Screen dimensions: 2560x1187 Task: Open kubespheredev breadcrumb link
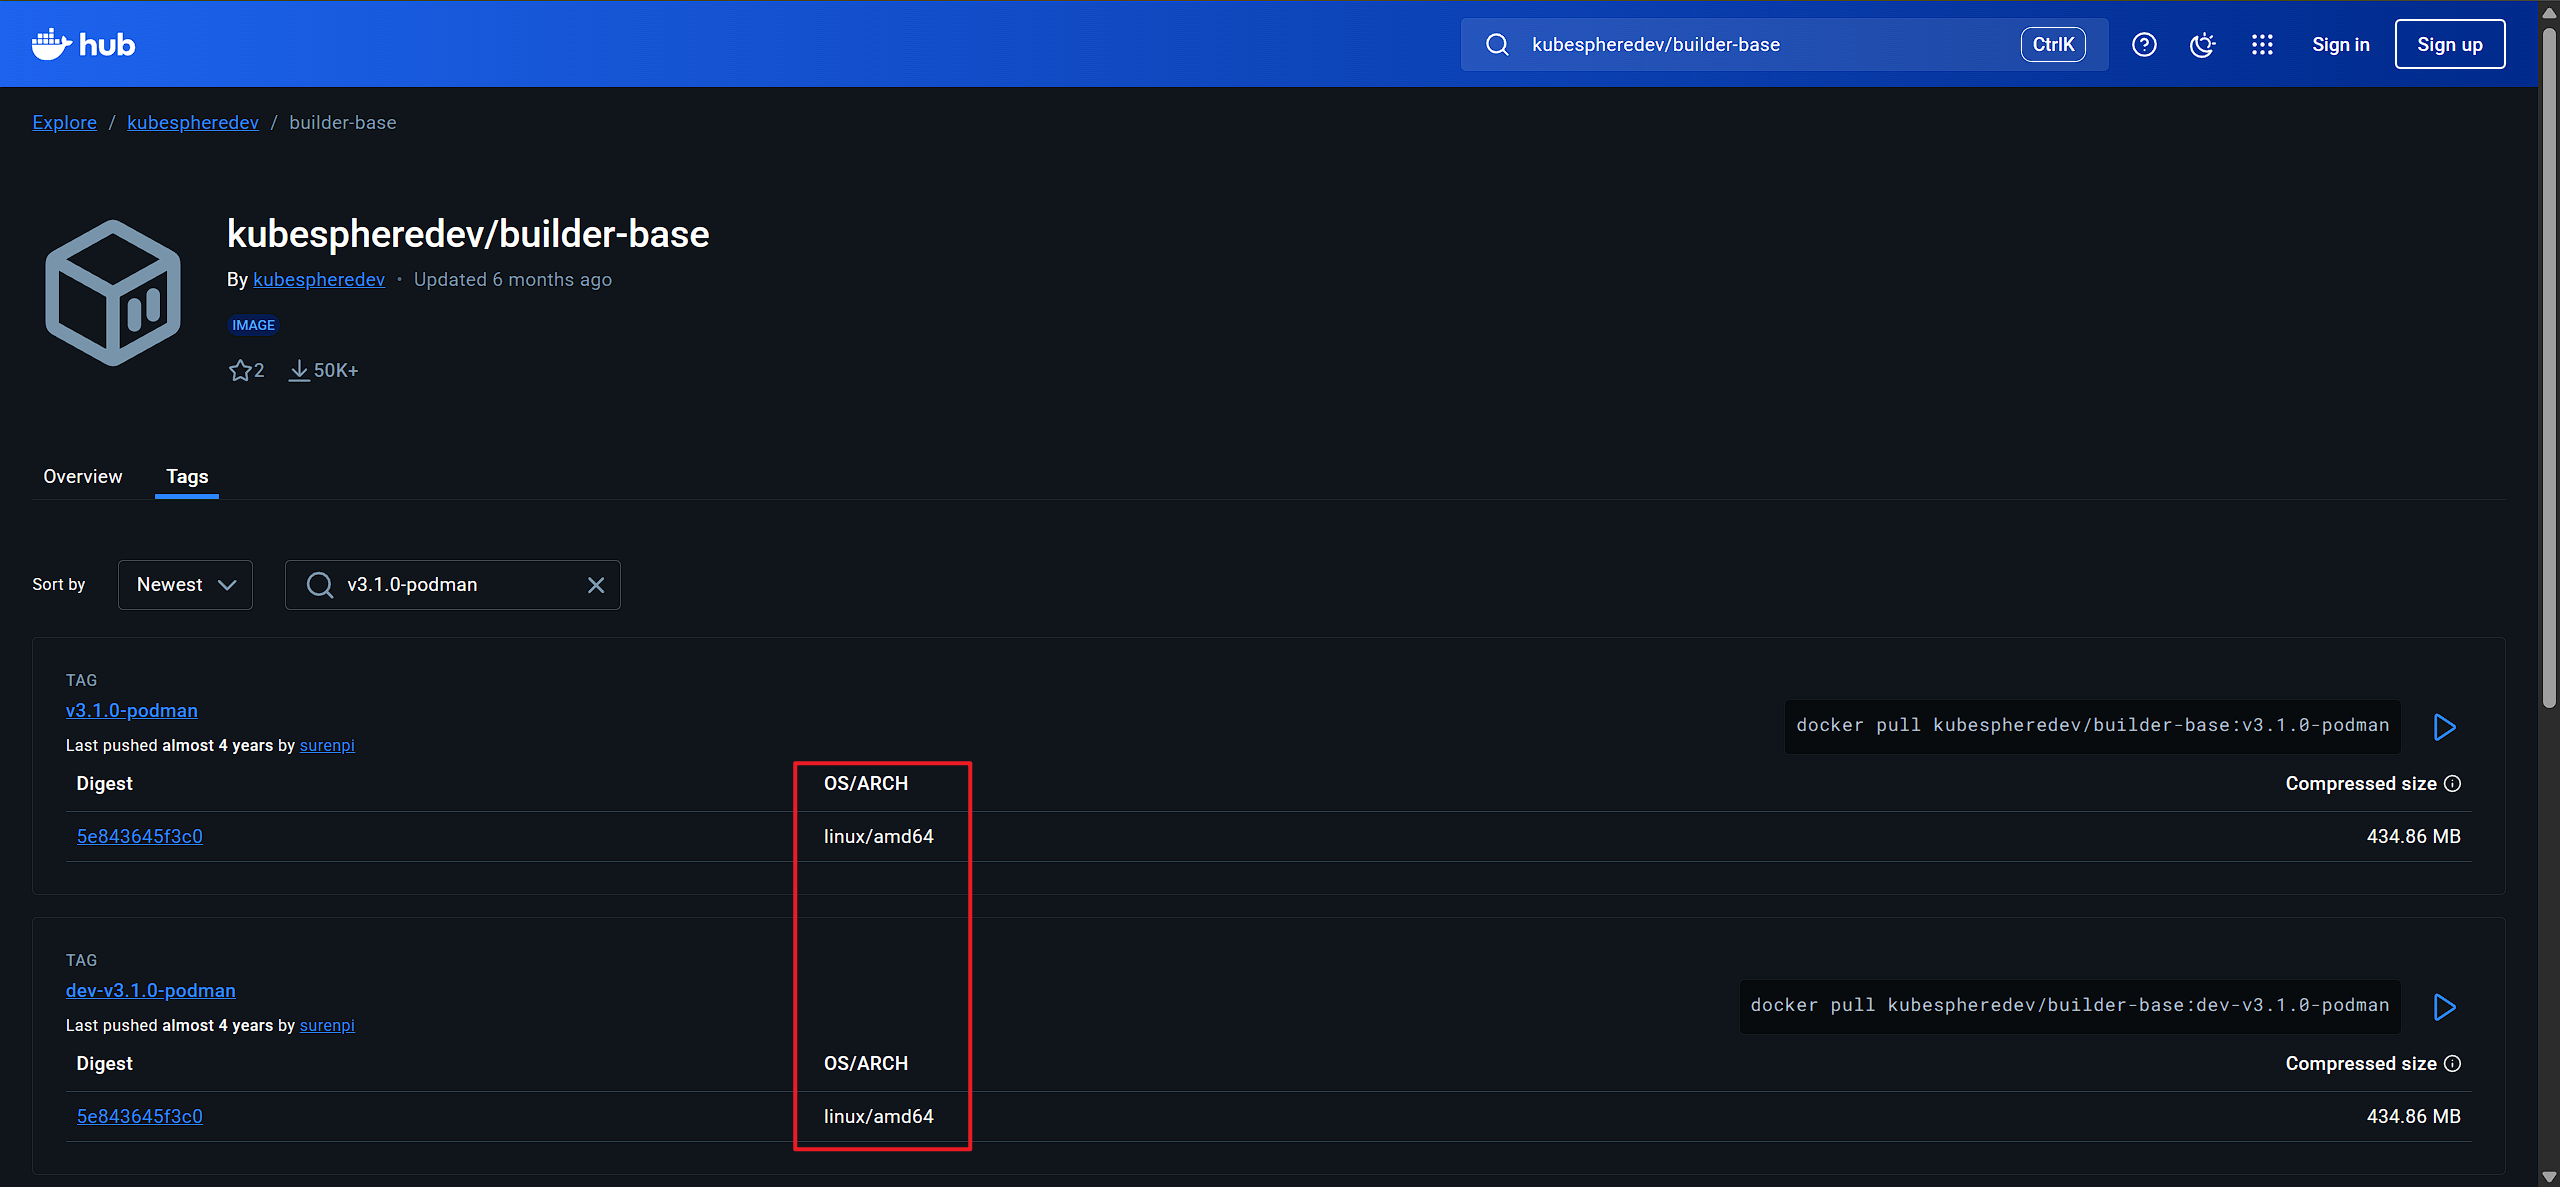(x=192, y=122)
